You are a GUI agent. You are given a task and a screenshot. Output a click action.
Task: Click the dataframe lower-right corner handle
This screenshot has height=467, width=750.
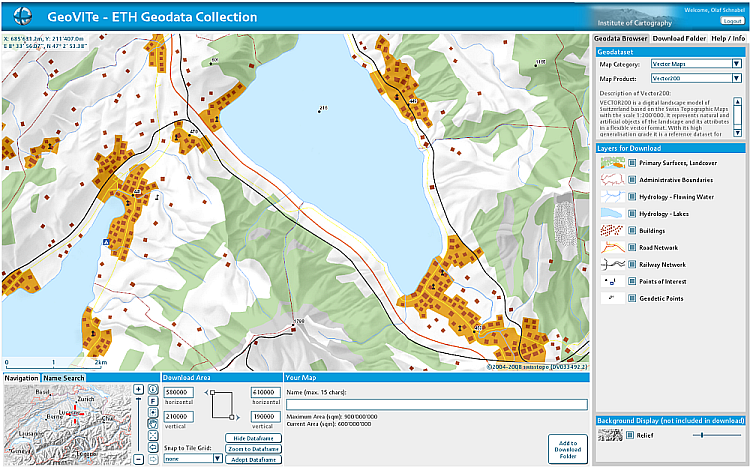pos(232,417)
